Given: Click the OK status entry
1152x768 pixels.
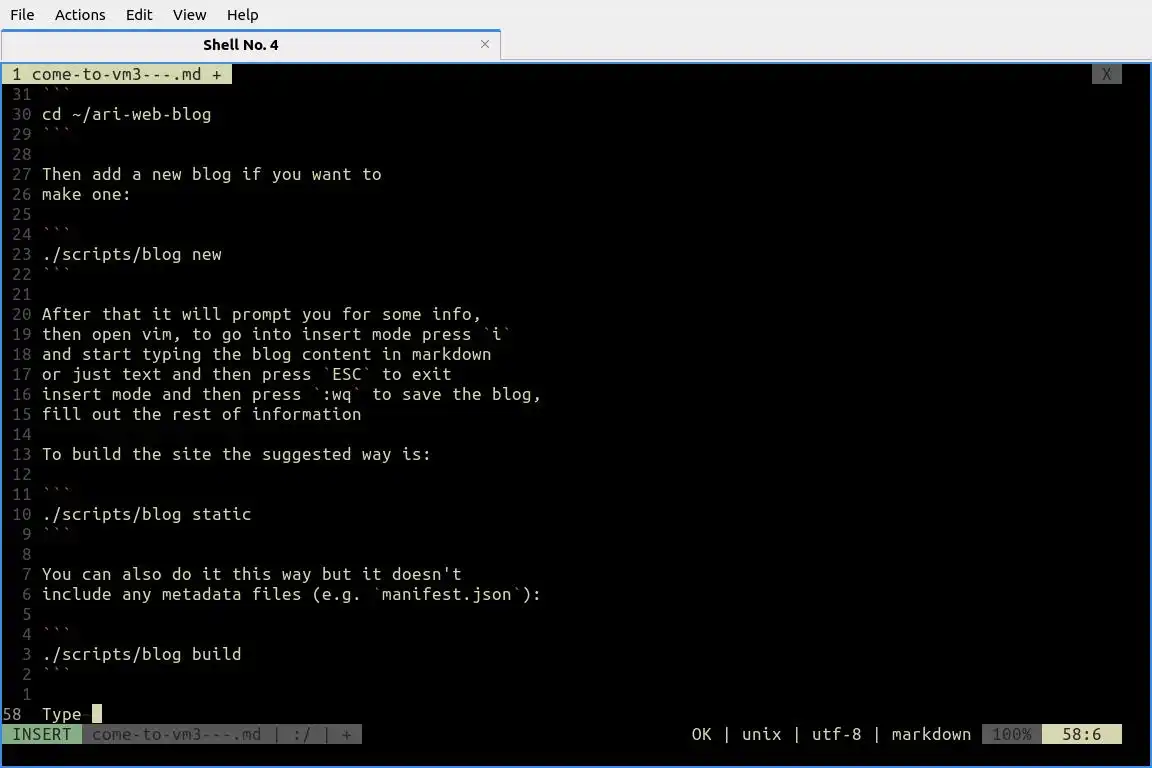Looking at the screenshot, I should click(x=702, y=734).
